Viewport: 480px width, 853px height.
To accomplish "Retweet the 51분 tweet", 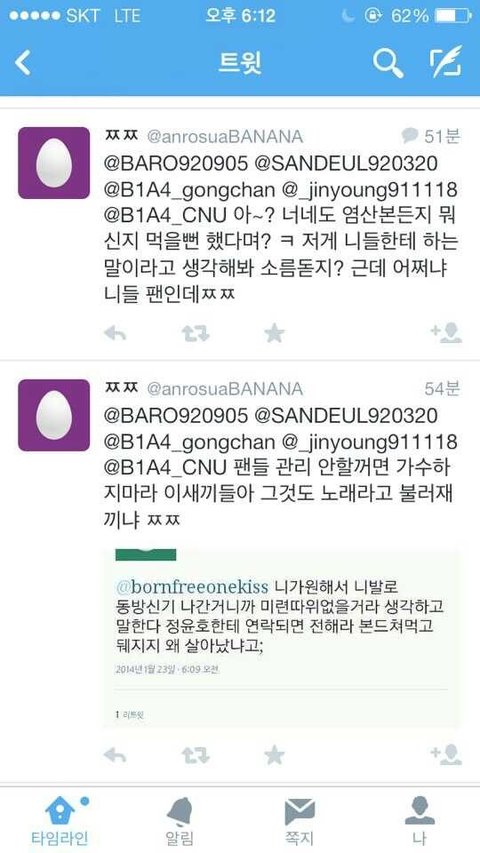I will (195, 332).
